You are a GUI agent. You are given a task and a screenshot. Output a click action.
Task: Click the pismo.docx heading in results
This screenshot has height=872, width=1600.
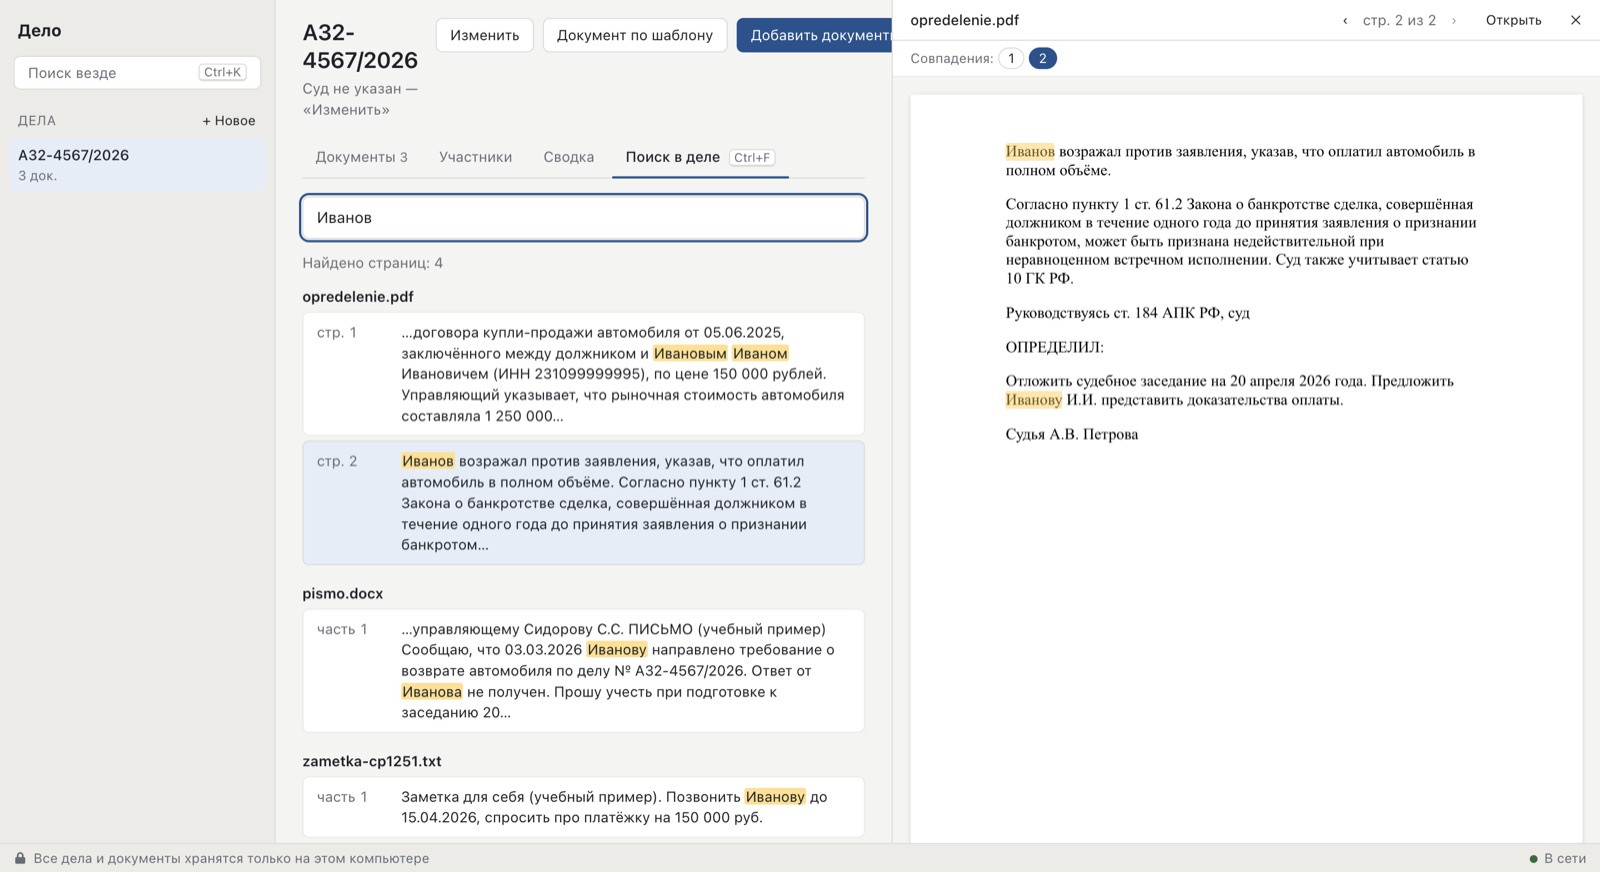click(343, 593)
